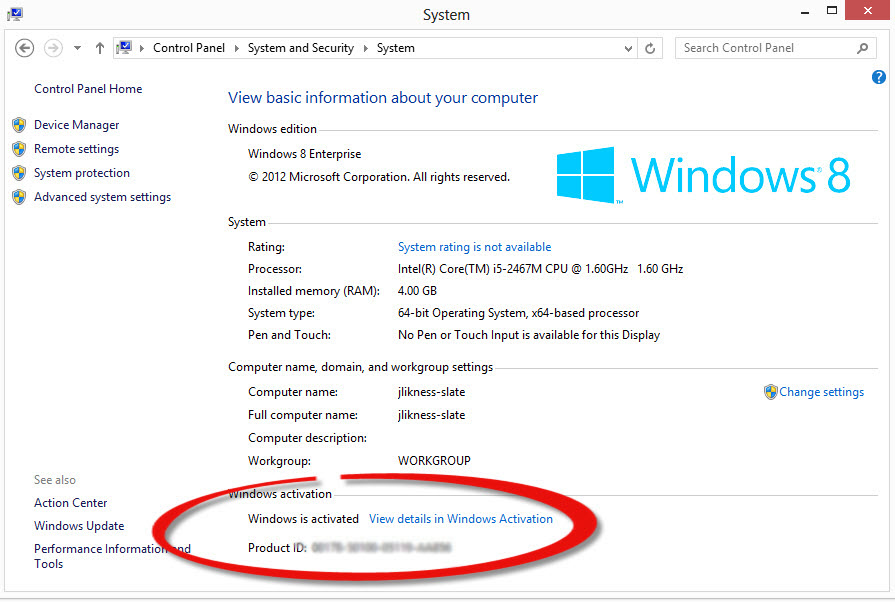Select the 2012 Microsoft Corporation copyright text
Viewport: 895px width, 604px height.
(378, 177)
